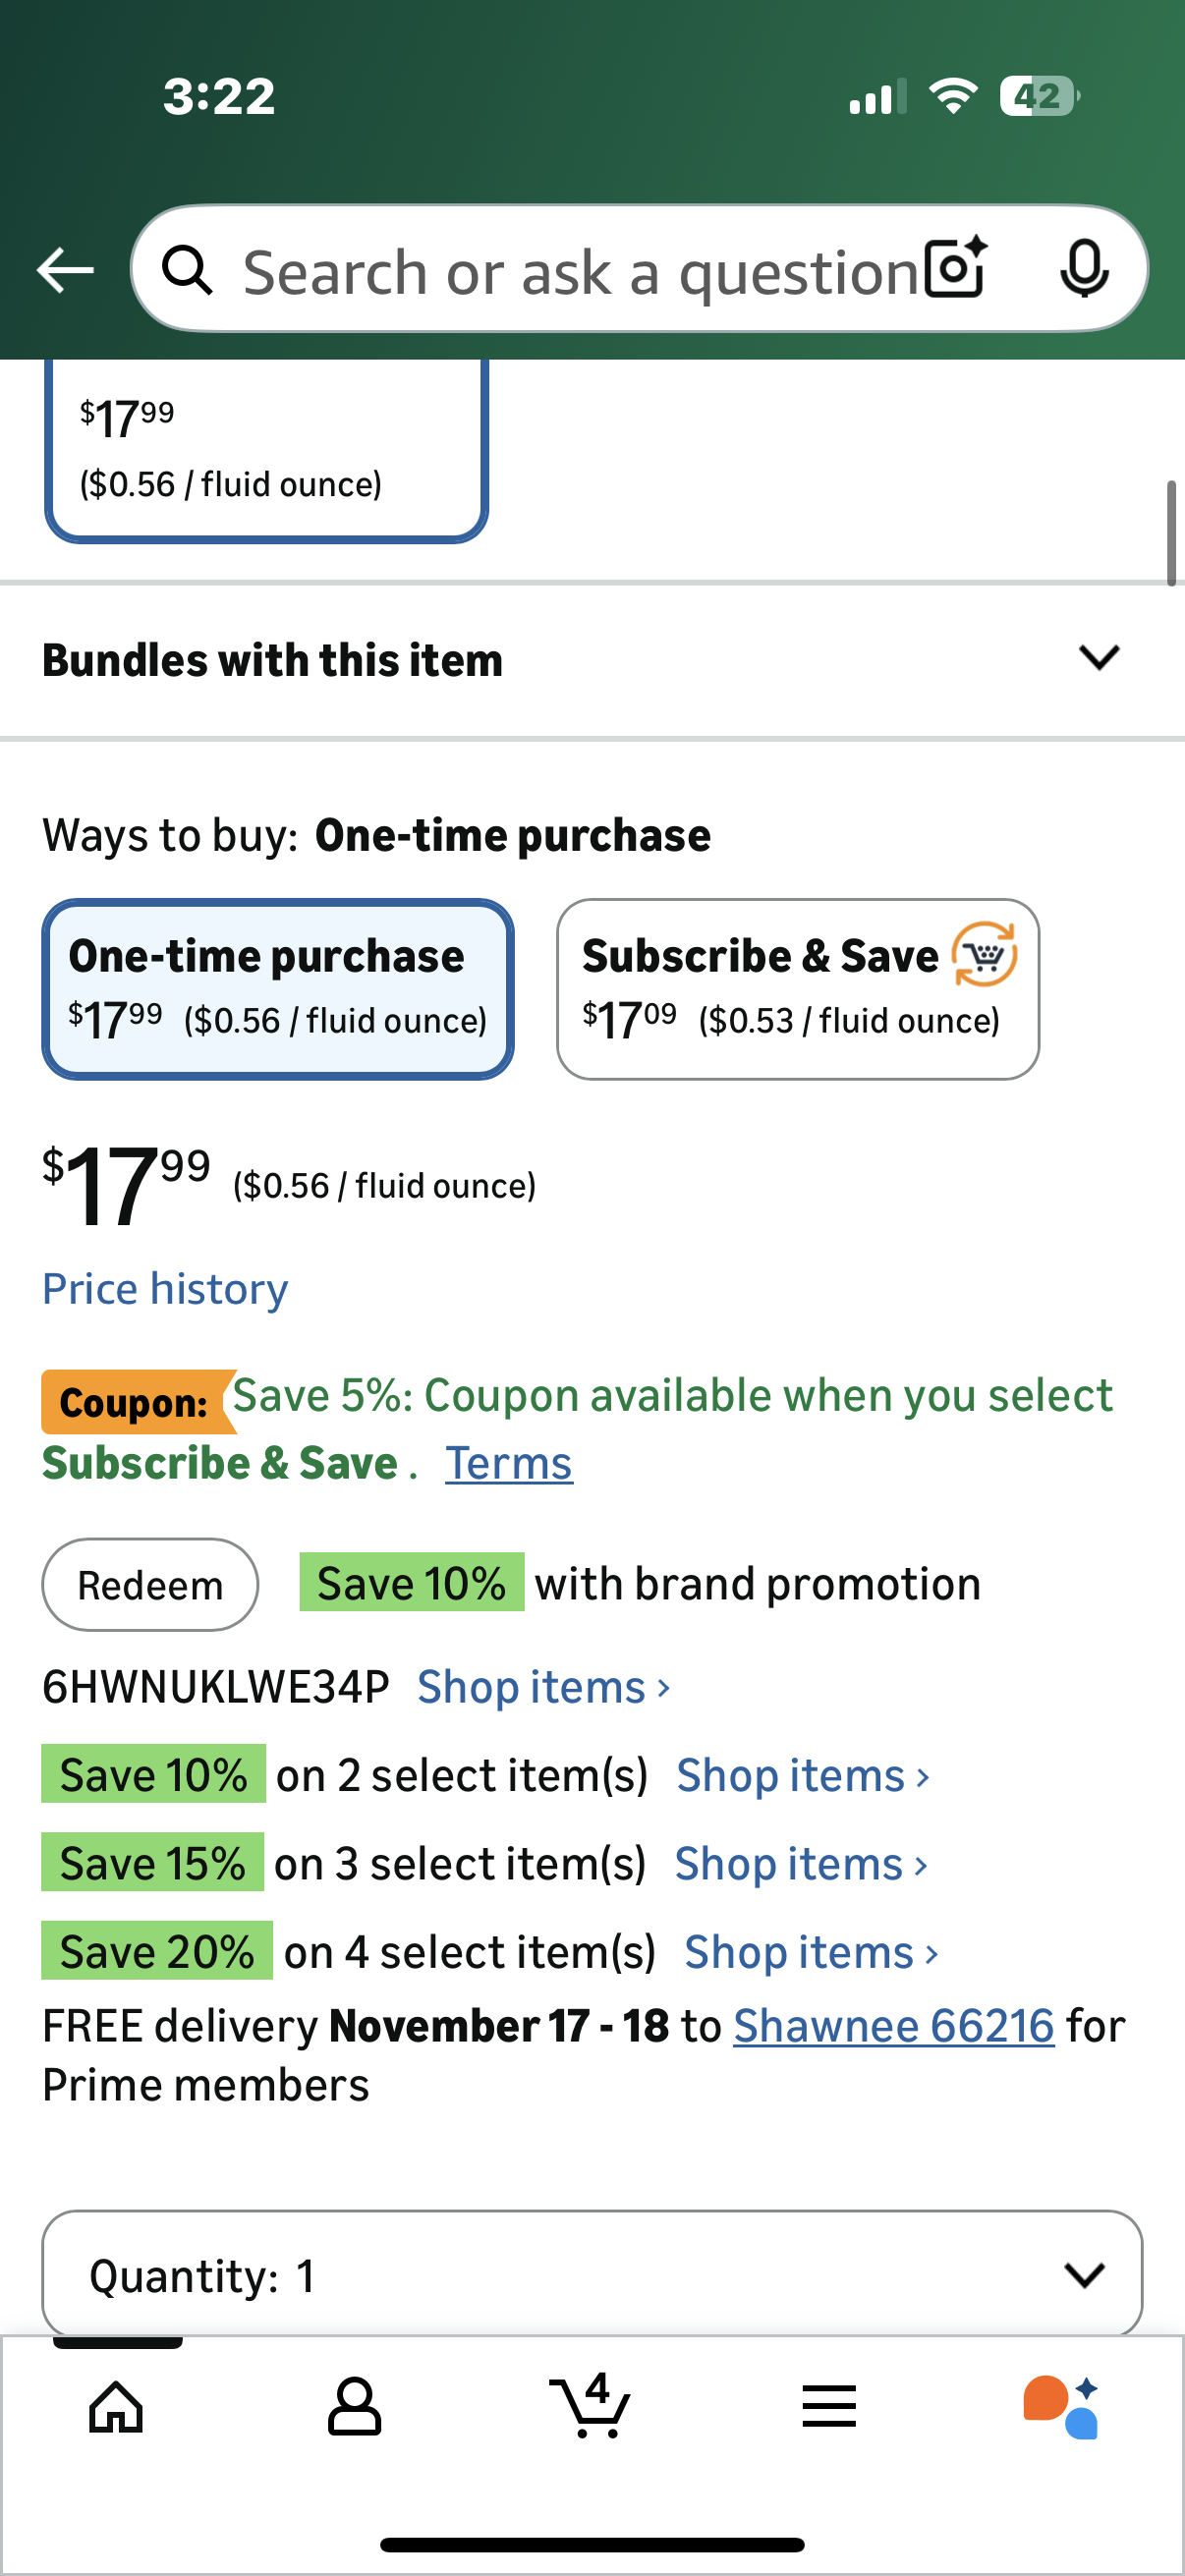Image resolution: width=1185 pixels, height=2576 pixels.
Task: Open the shopping cart with 4 items
Action: (592, 2406)
